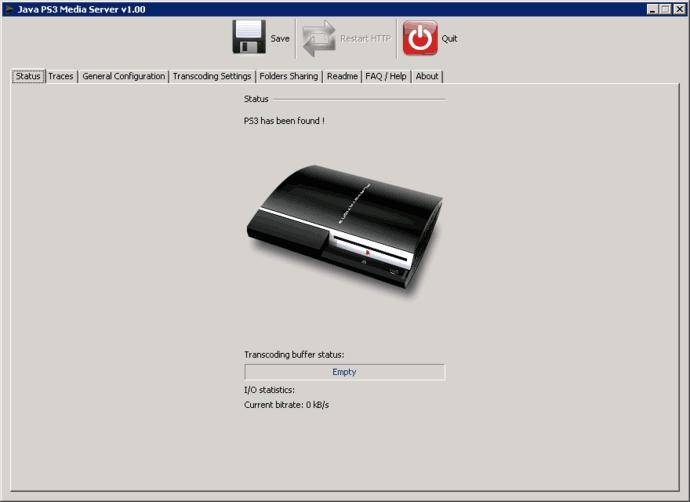Click the Restart HTTP label

coord(365,39)
